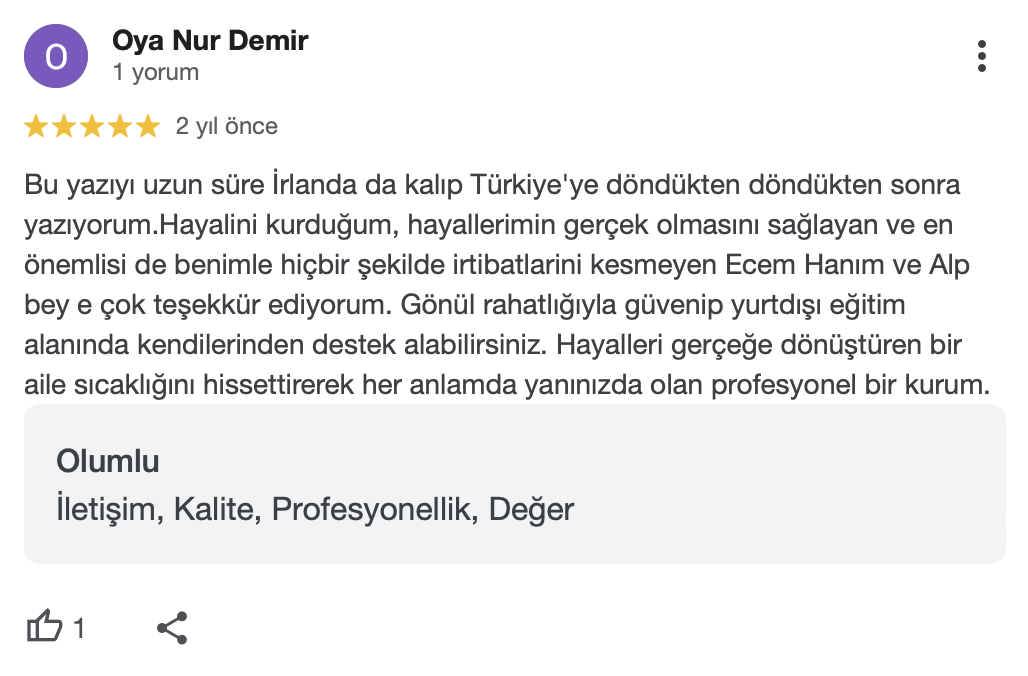Click the "2 yıl önce" timestamp

[x=227, y=126]
